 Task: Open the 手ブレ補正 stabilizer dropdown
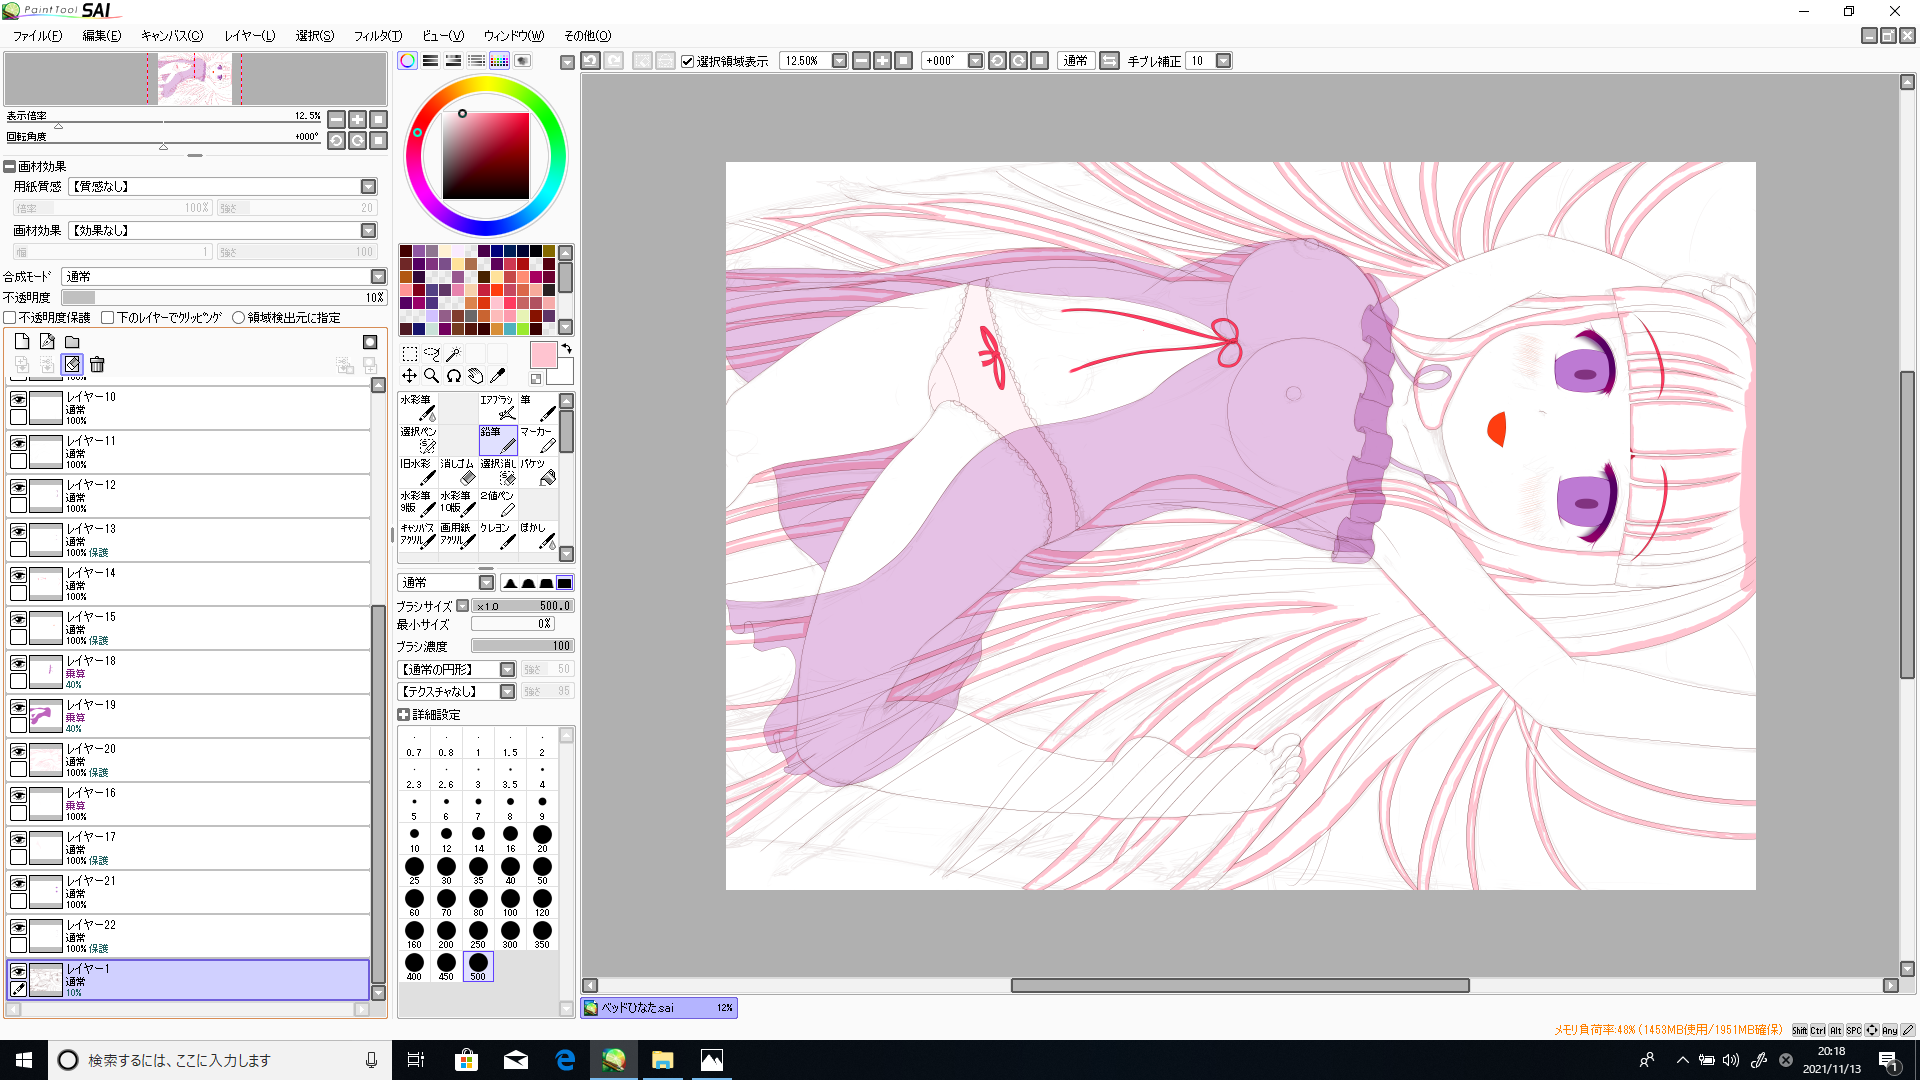pos(1223,61)
